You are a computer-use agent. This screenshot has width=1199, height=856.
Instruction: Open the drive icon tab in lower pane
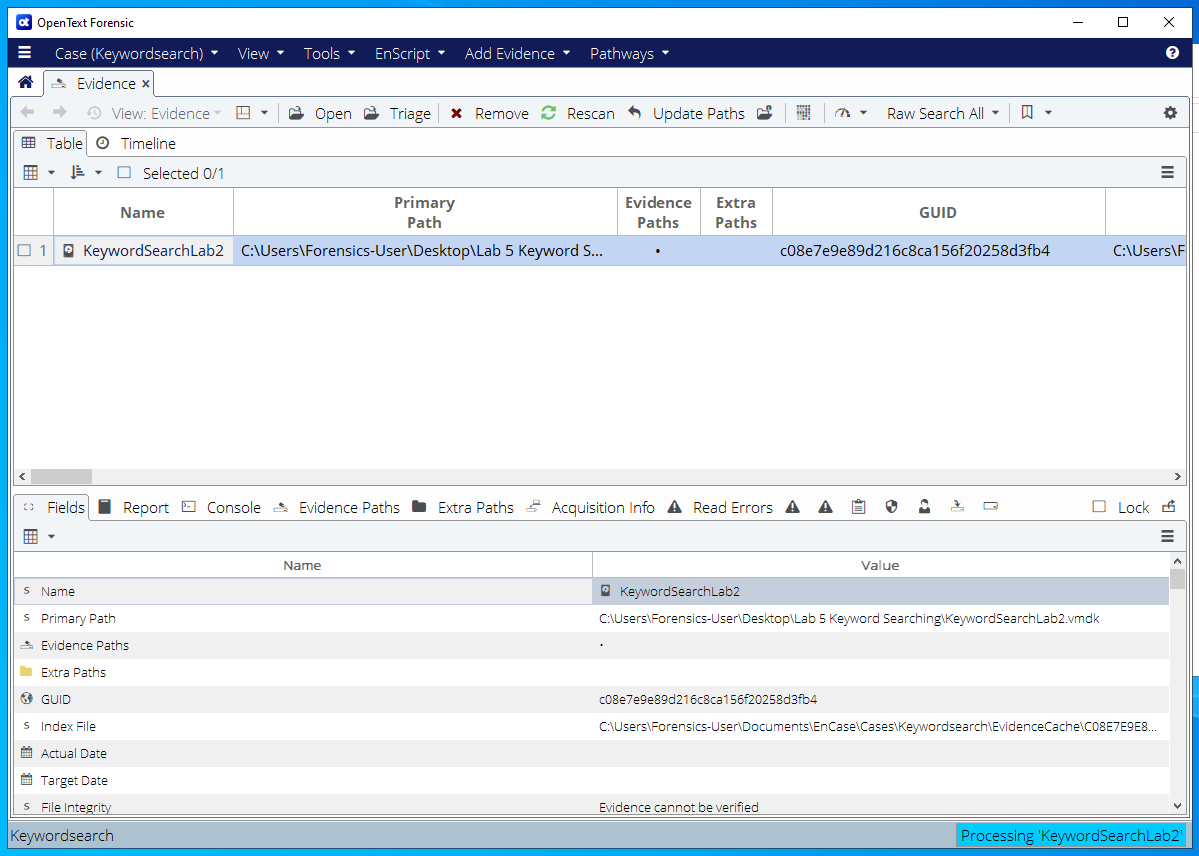(x=991, y=506)
